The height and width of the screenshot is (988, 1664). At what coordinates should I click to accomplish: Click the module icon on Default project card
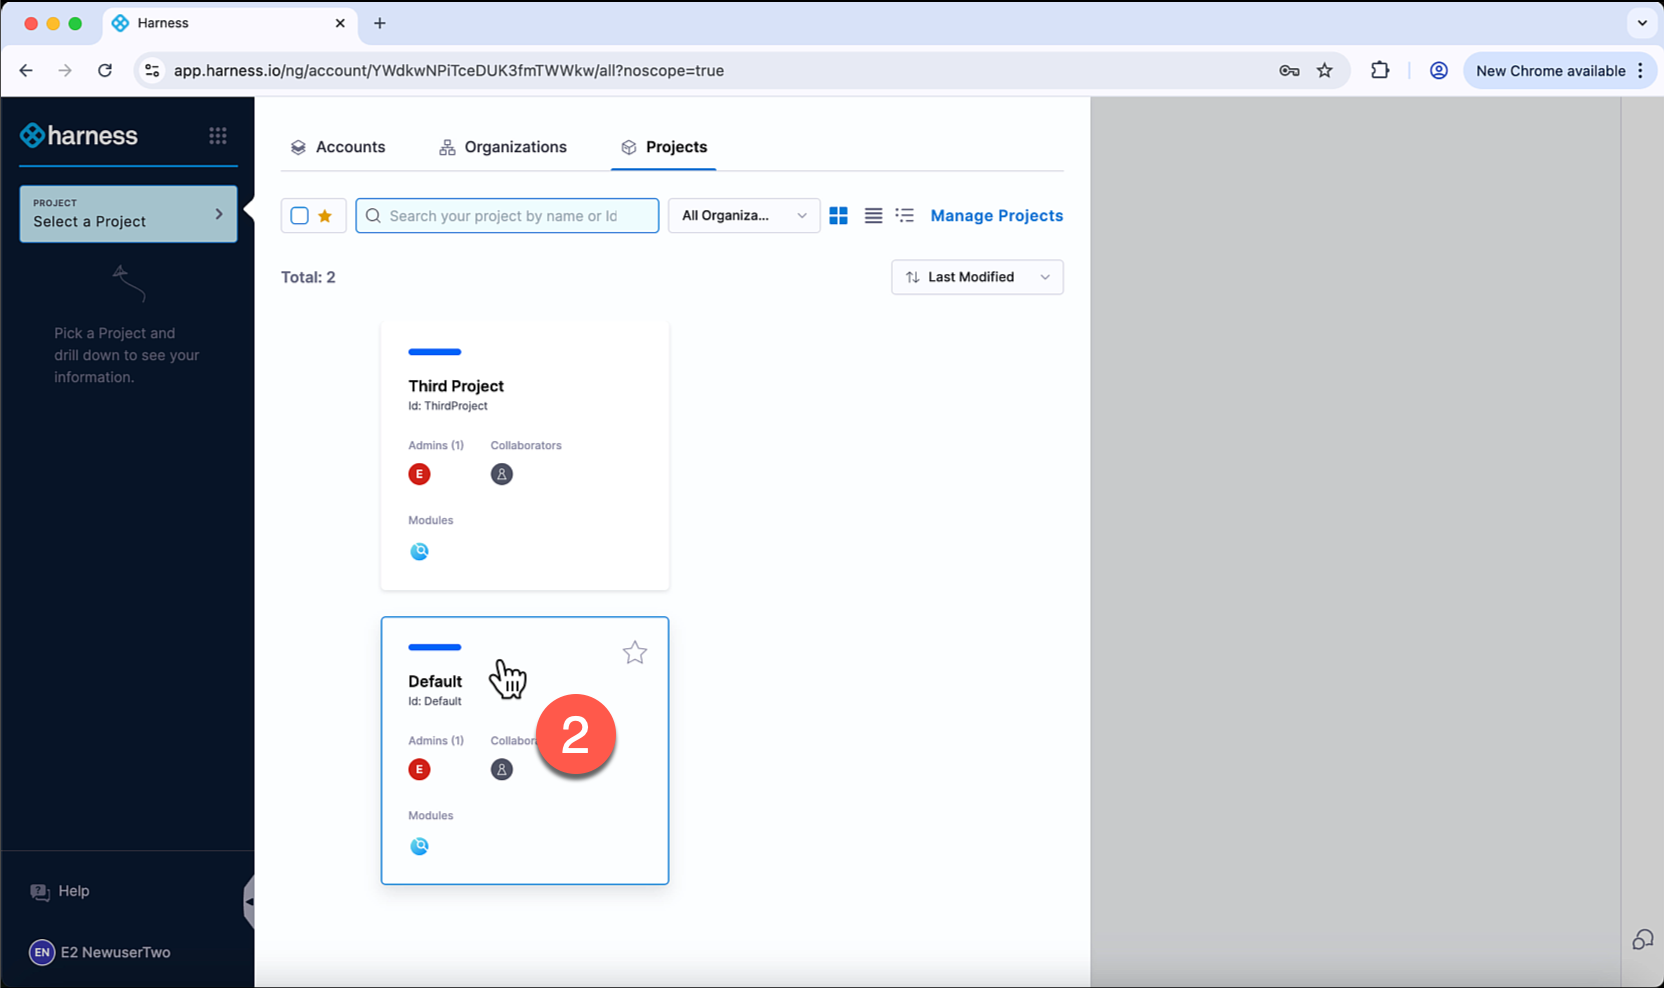419,846
